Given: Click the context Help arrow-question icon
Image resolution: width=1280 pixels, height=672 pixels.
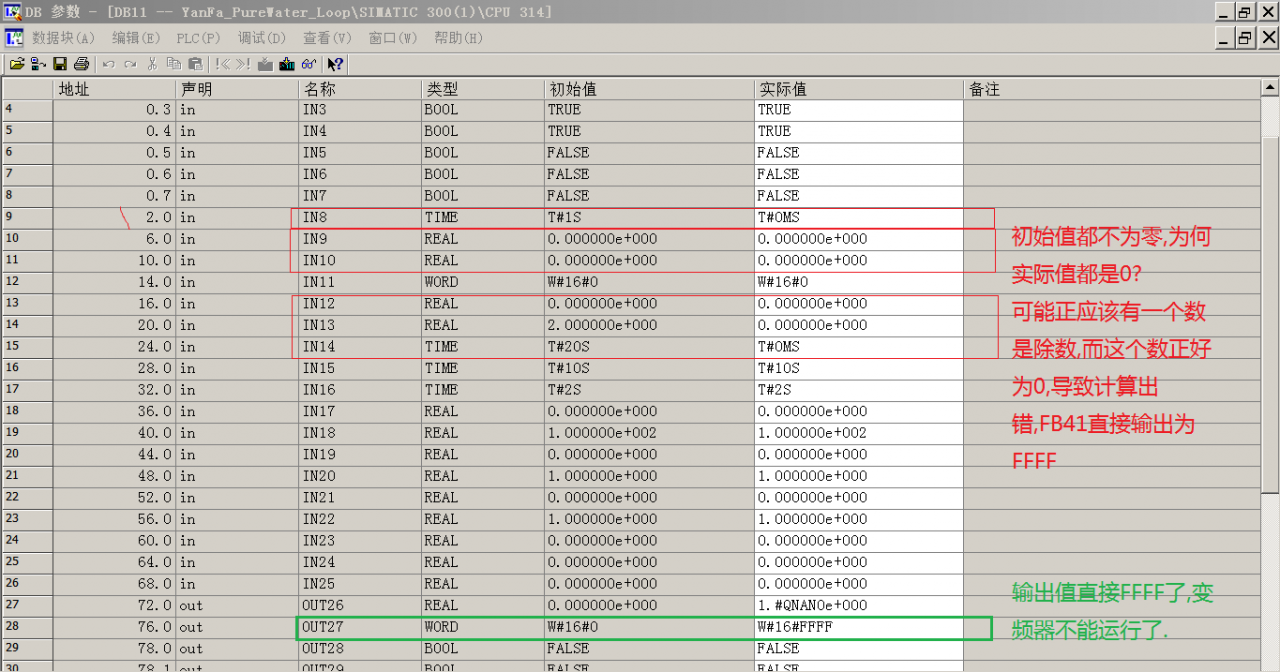Looking at the screenshot, I should tap(335, 64).
